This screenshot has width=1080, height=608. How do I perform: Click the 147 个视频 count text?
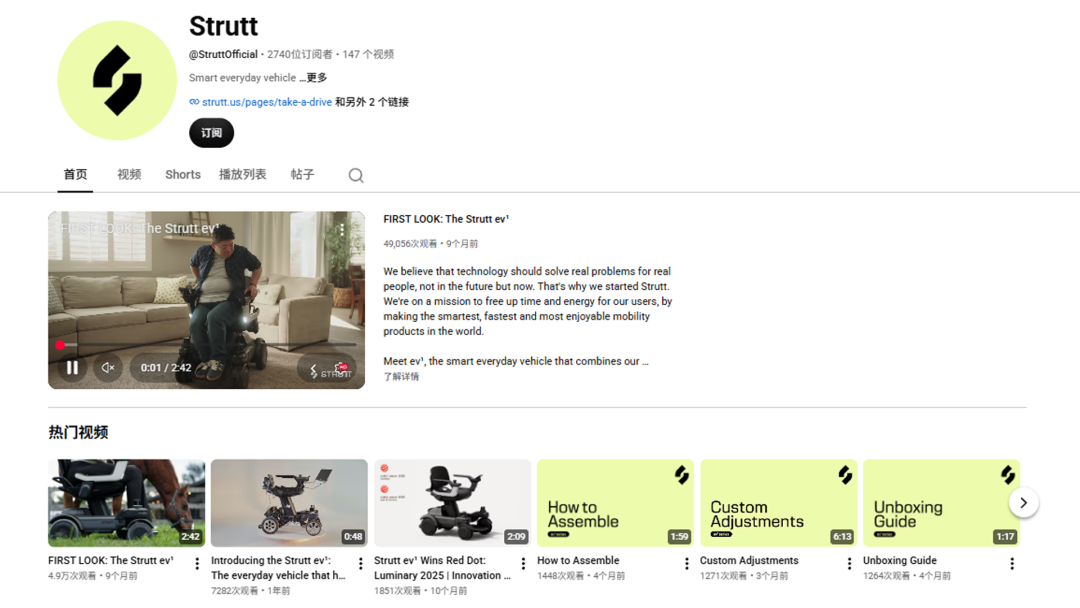[x=368, y=54]
